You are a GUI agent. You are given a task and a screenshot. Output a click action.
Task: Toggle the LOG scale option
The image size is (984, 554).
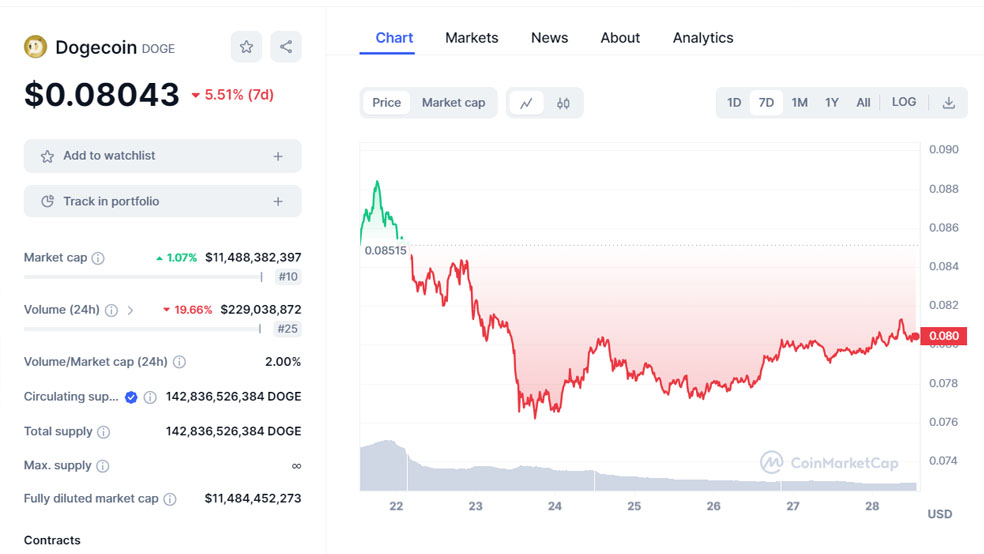(x=903, y=102)
